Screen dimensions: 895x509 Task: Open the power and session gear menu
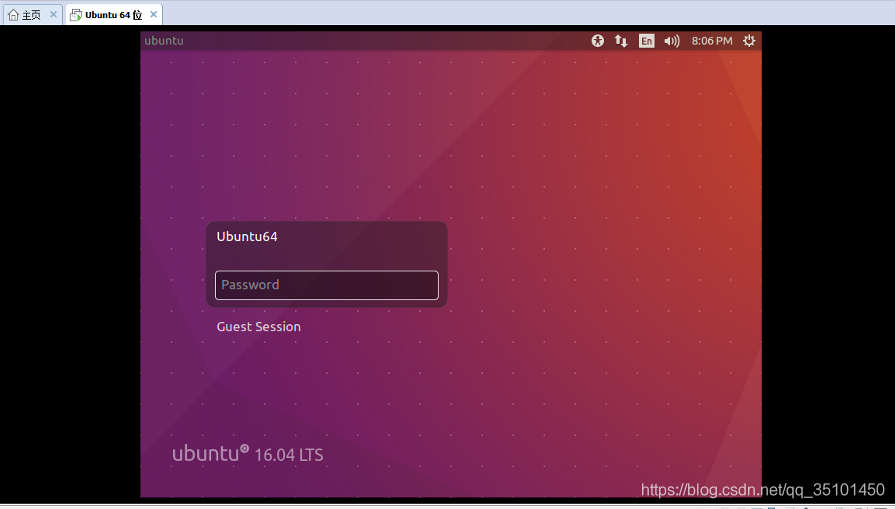tap(749, 41)
